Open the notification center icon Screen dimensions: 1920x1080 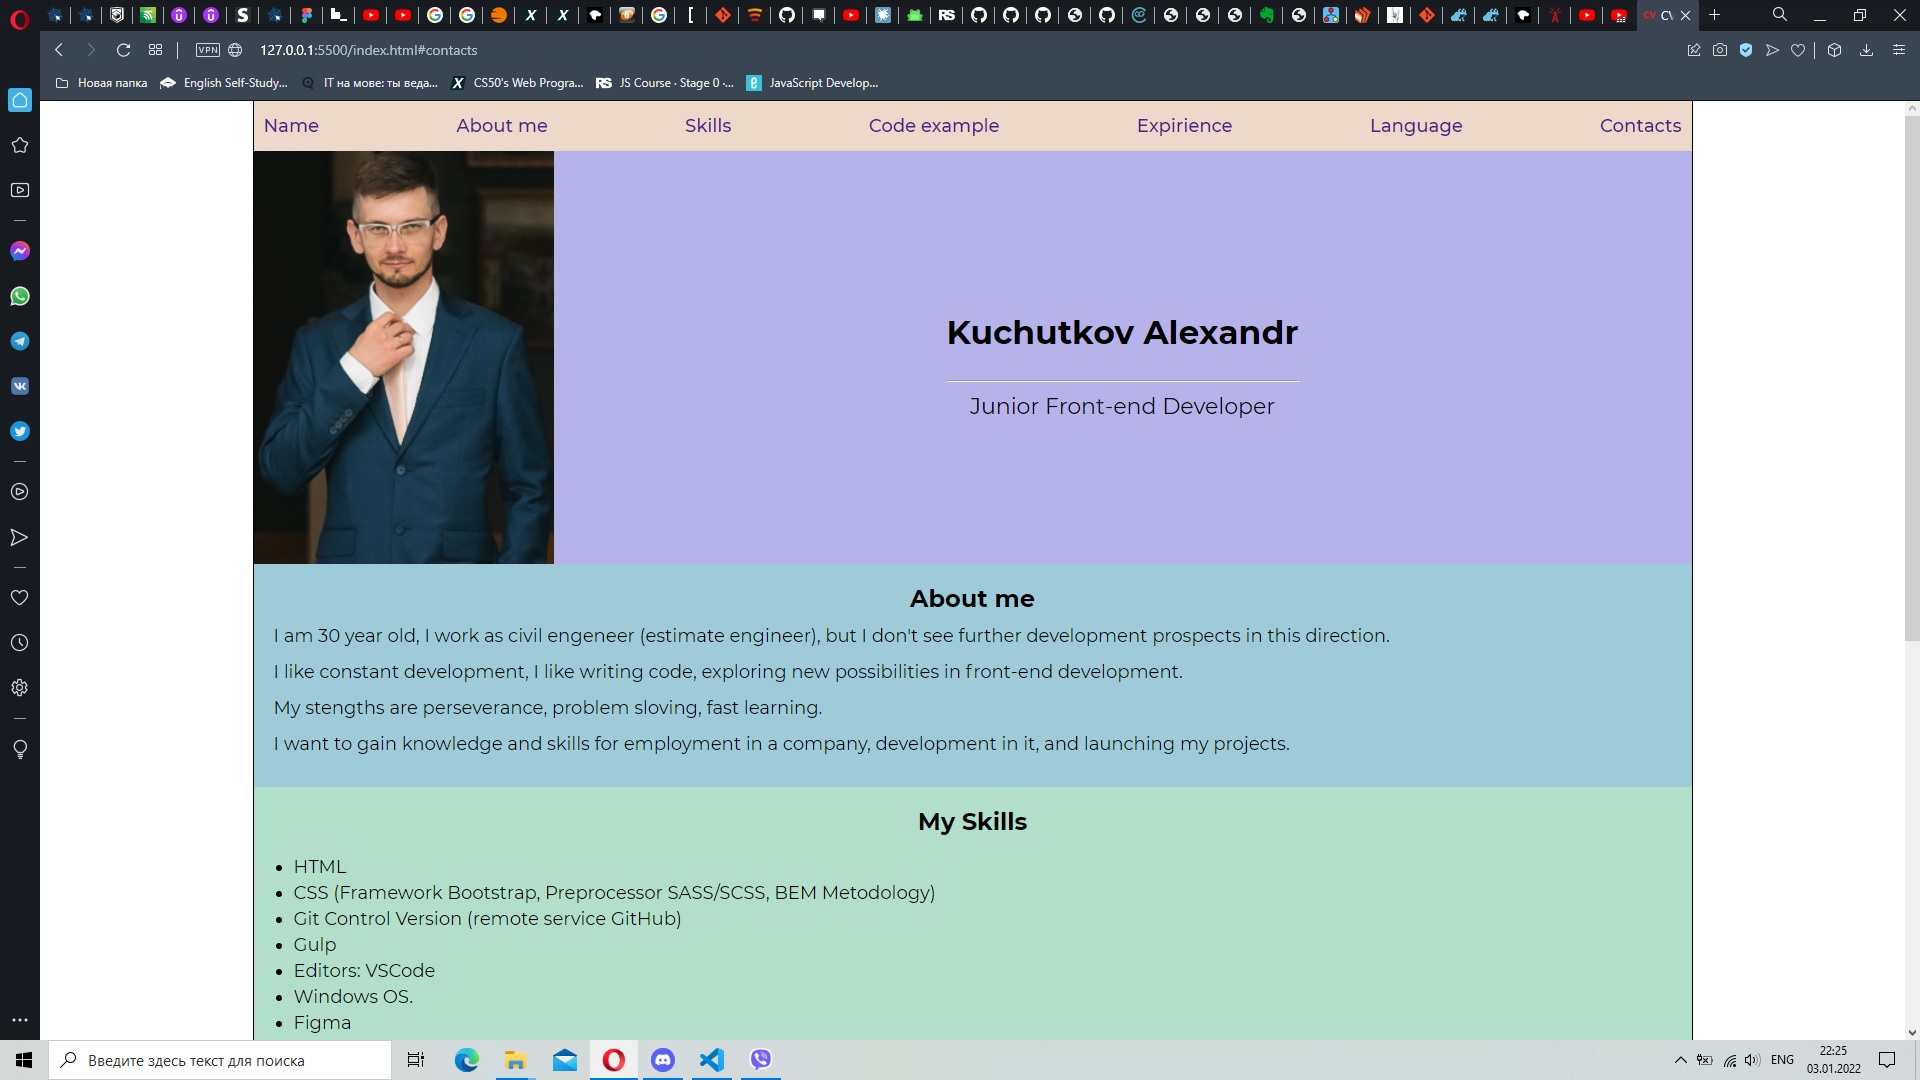(x=1887, y=1060)
